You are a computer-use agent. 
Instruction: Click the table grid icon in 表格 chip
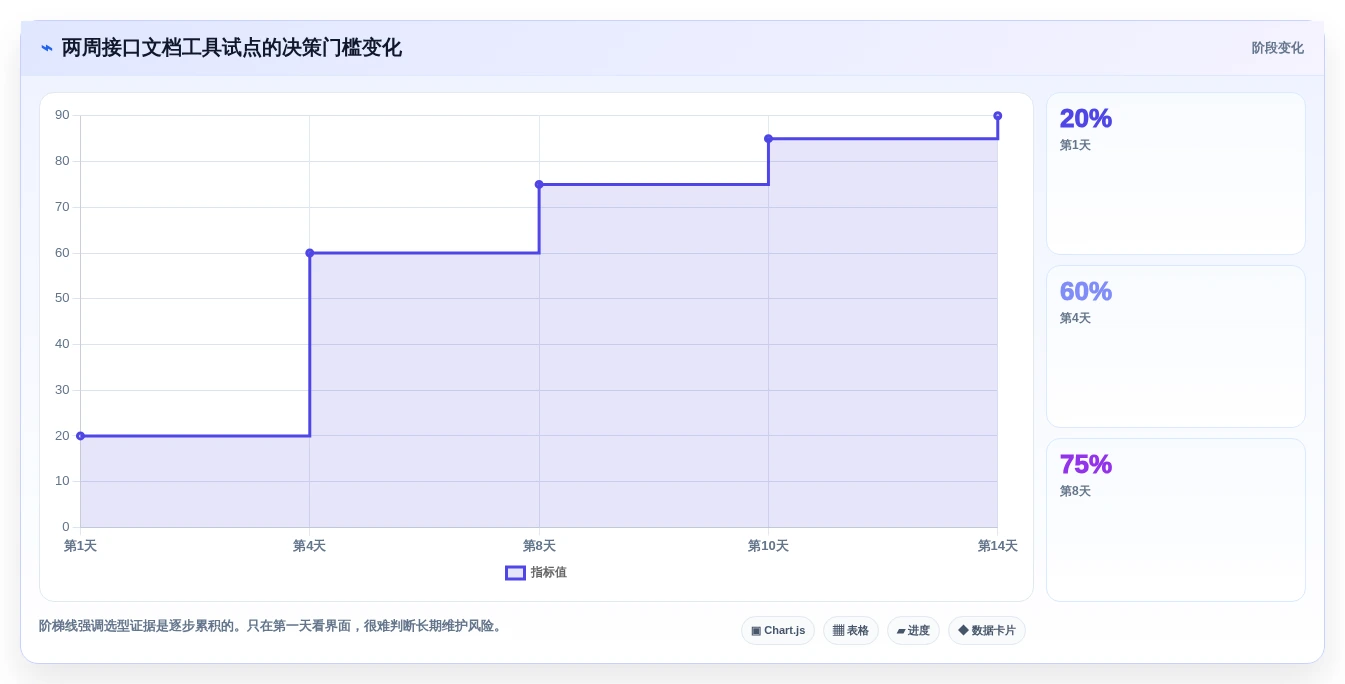point(838,631)
